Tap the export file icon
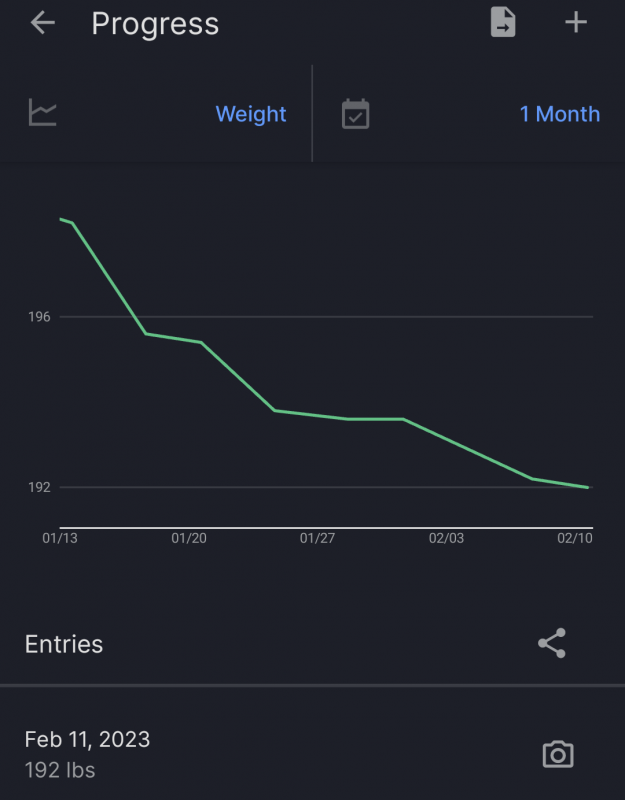 [x=503, y=23]
